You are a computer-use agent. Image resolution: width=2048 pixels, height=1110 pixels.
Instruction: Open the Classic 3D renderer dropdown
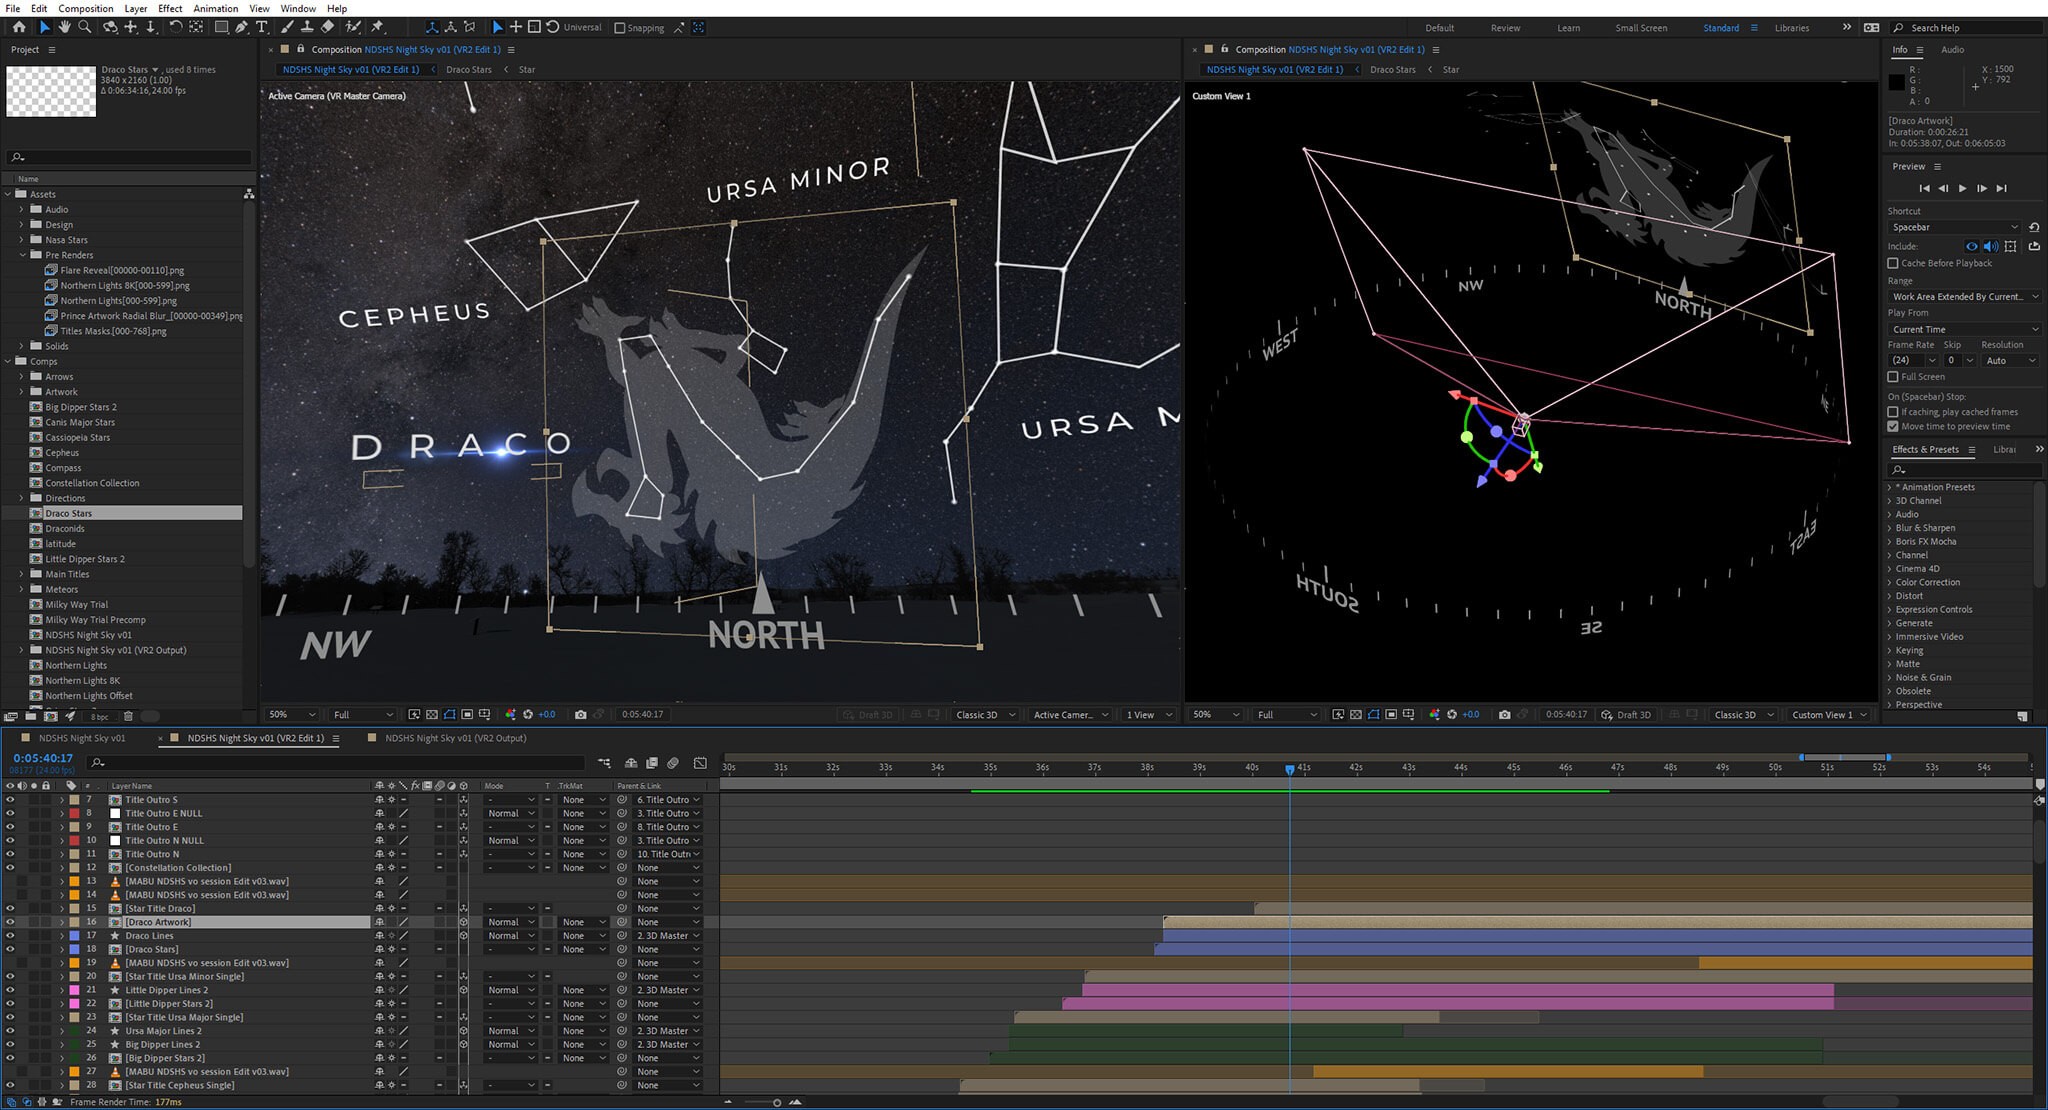pos(983,714)
